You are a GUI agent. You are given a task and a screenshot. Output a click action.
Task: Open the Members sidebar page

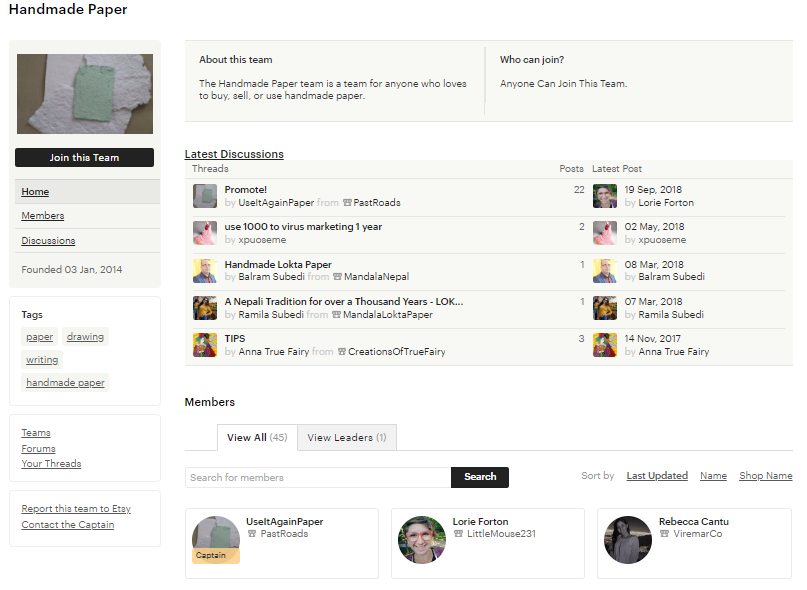pyautogui.click(x=43, y=216)
